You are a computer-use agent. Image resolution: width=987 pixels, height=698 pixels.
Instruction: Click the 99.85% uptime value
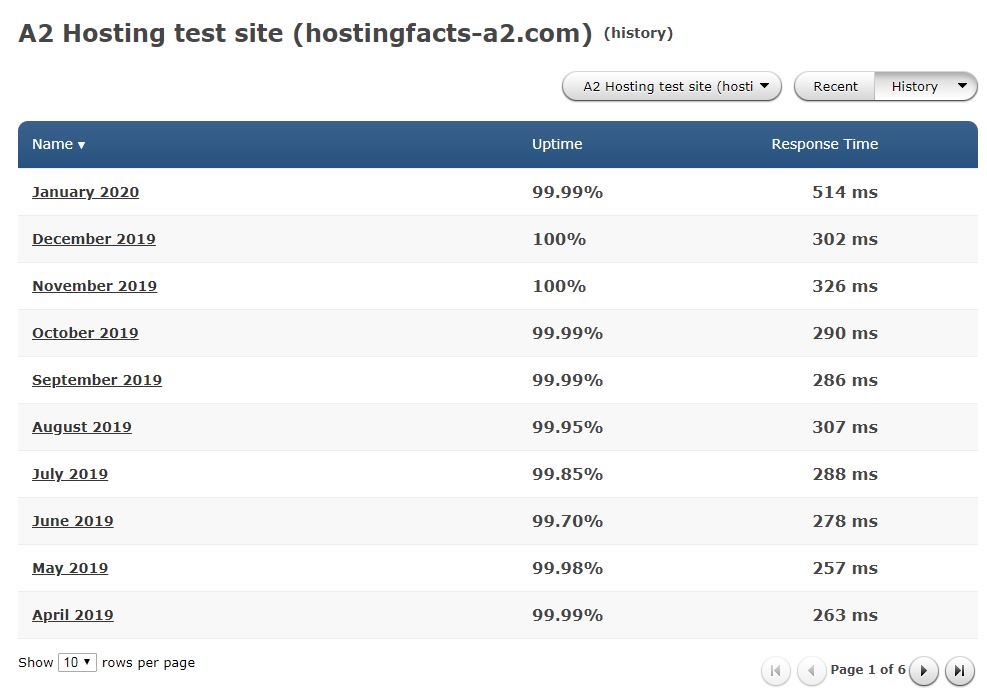[567, 474]
